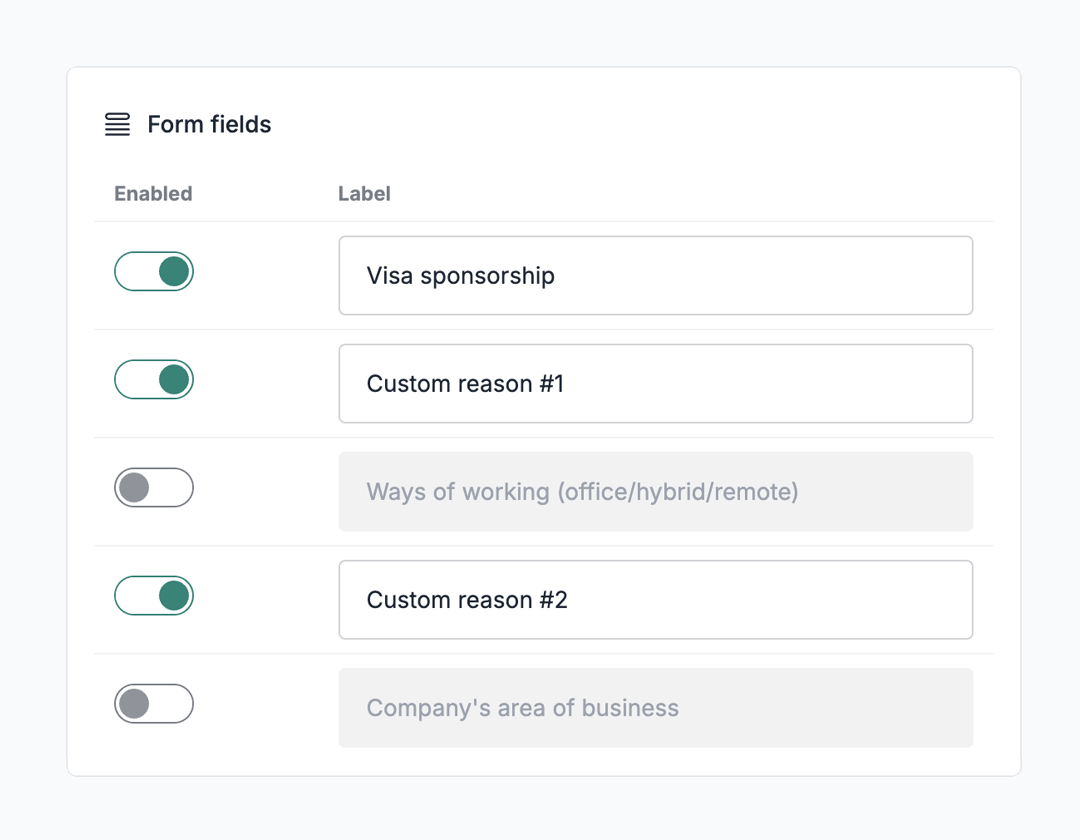Click the Enabled column header
This screenshot has height=840, width=1080.
153,194
